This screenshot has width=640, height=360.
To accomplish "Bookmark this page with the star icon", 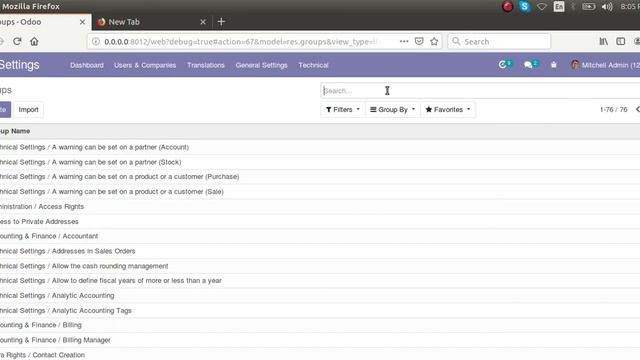I will click(x=434, y=41).
